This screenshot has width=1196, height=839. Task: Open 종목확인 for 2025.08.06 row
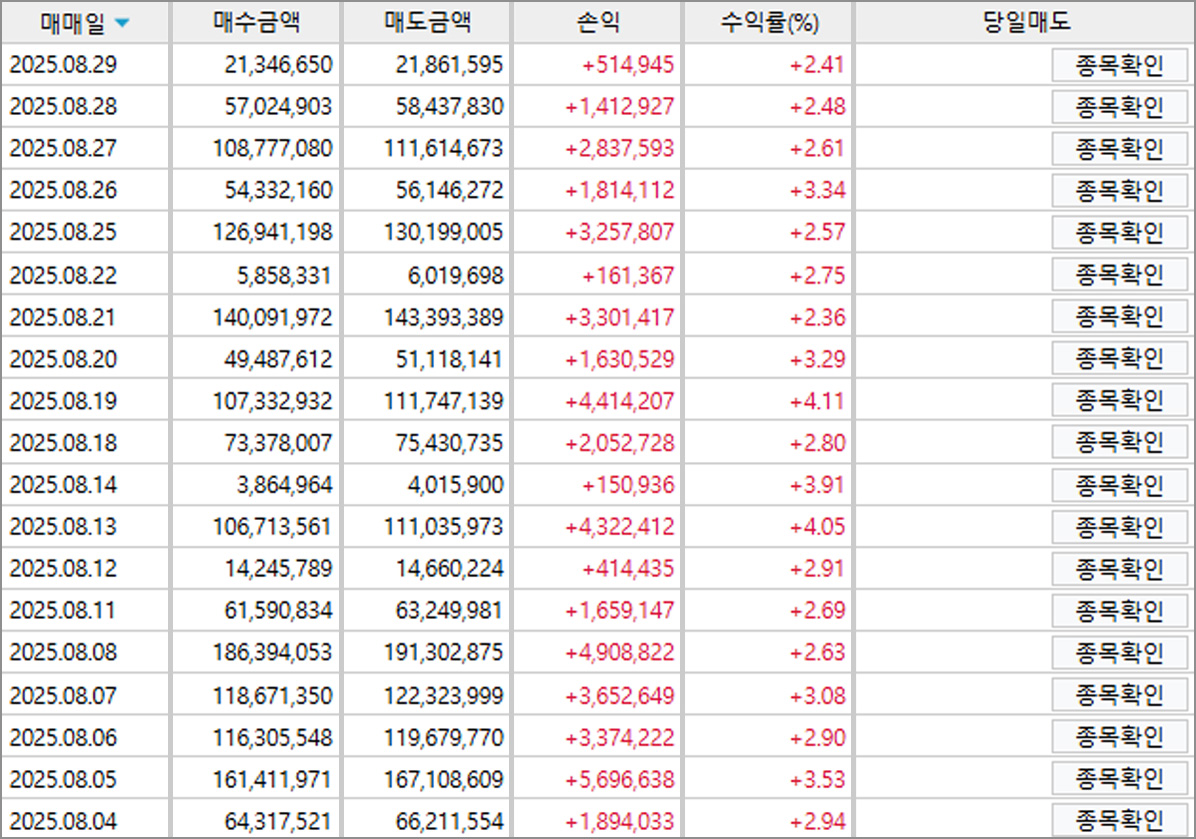pos(1119,738)
